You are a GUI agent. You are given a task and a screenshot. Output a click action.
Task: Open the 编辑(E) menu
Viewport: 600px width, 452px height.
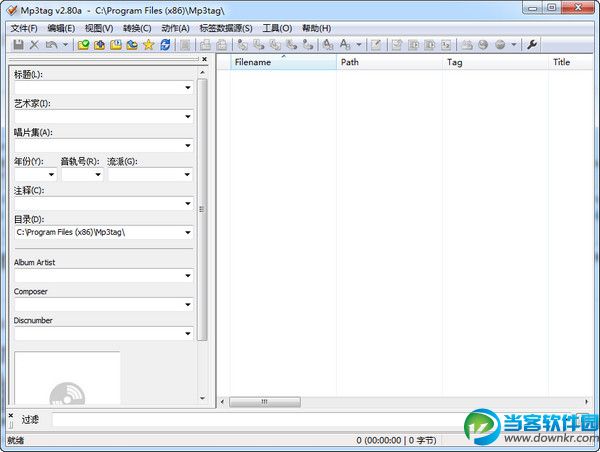click(61, 28)
